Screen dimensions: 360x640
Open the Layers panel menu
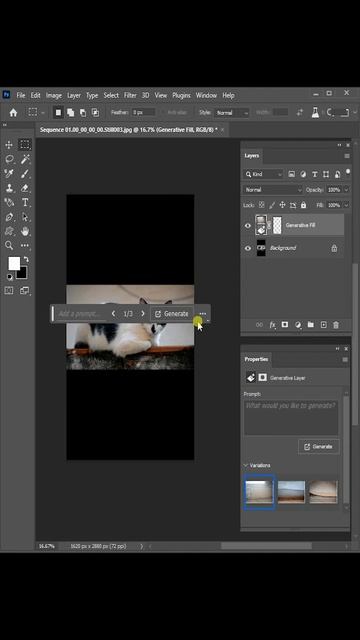347,156
